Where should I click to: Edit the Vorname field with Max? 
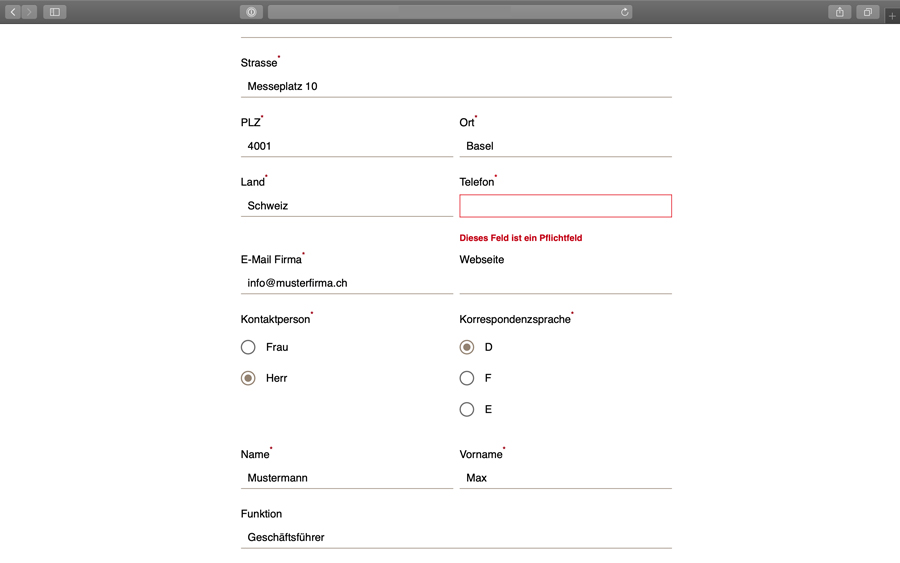coord(565,477)
